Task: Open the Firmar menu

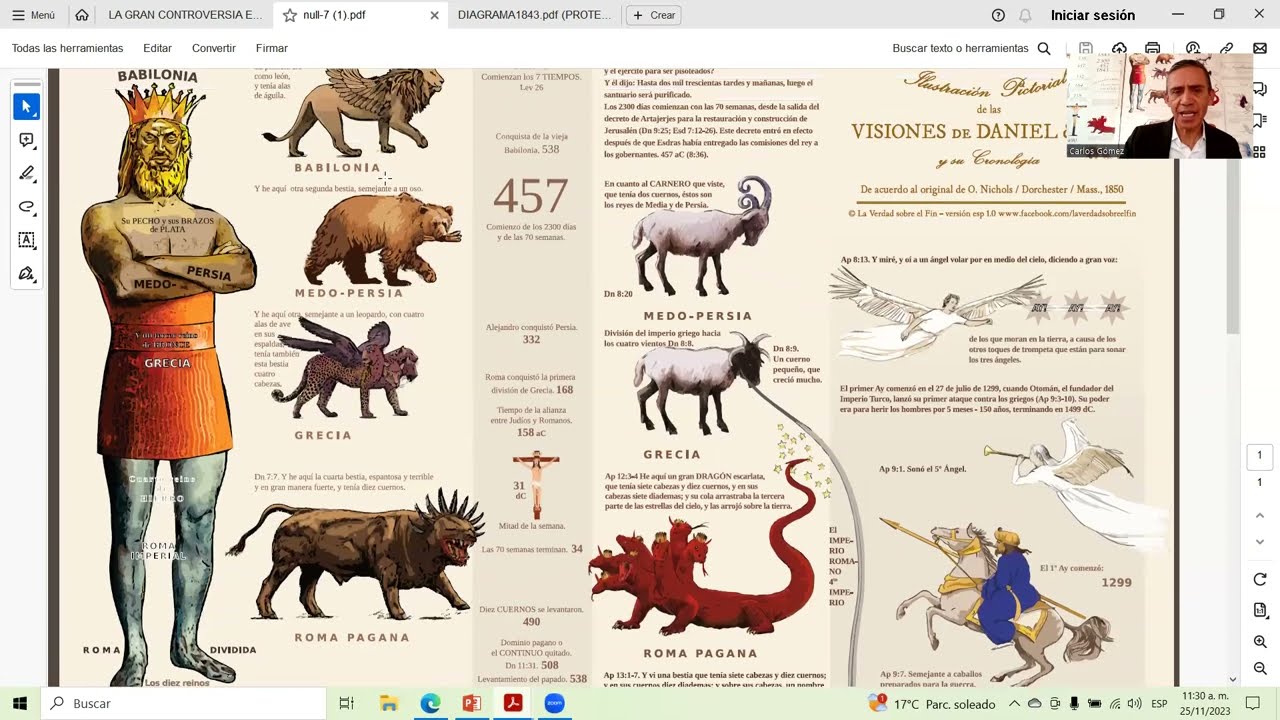Action: pyautogui.click(x=272, y=48)
